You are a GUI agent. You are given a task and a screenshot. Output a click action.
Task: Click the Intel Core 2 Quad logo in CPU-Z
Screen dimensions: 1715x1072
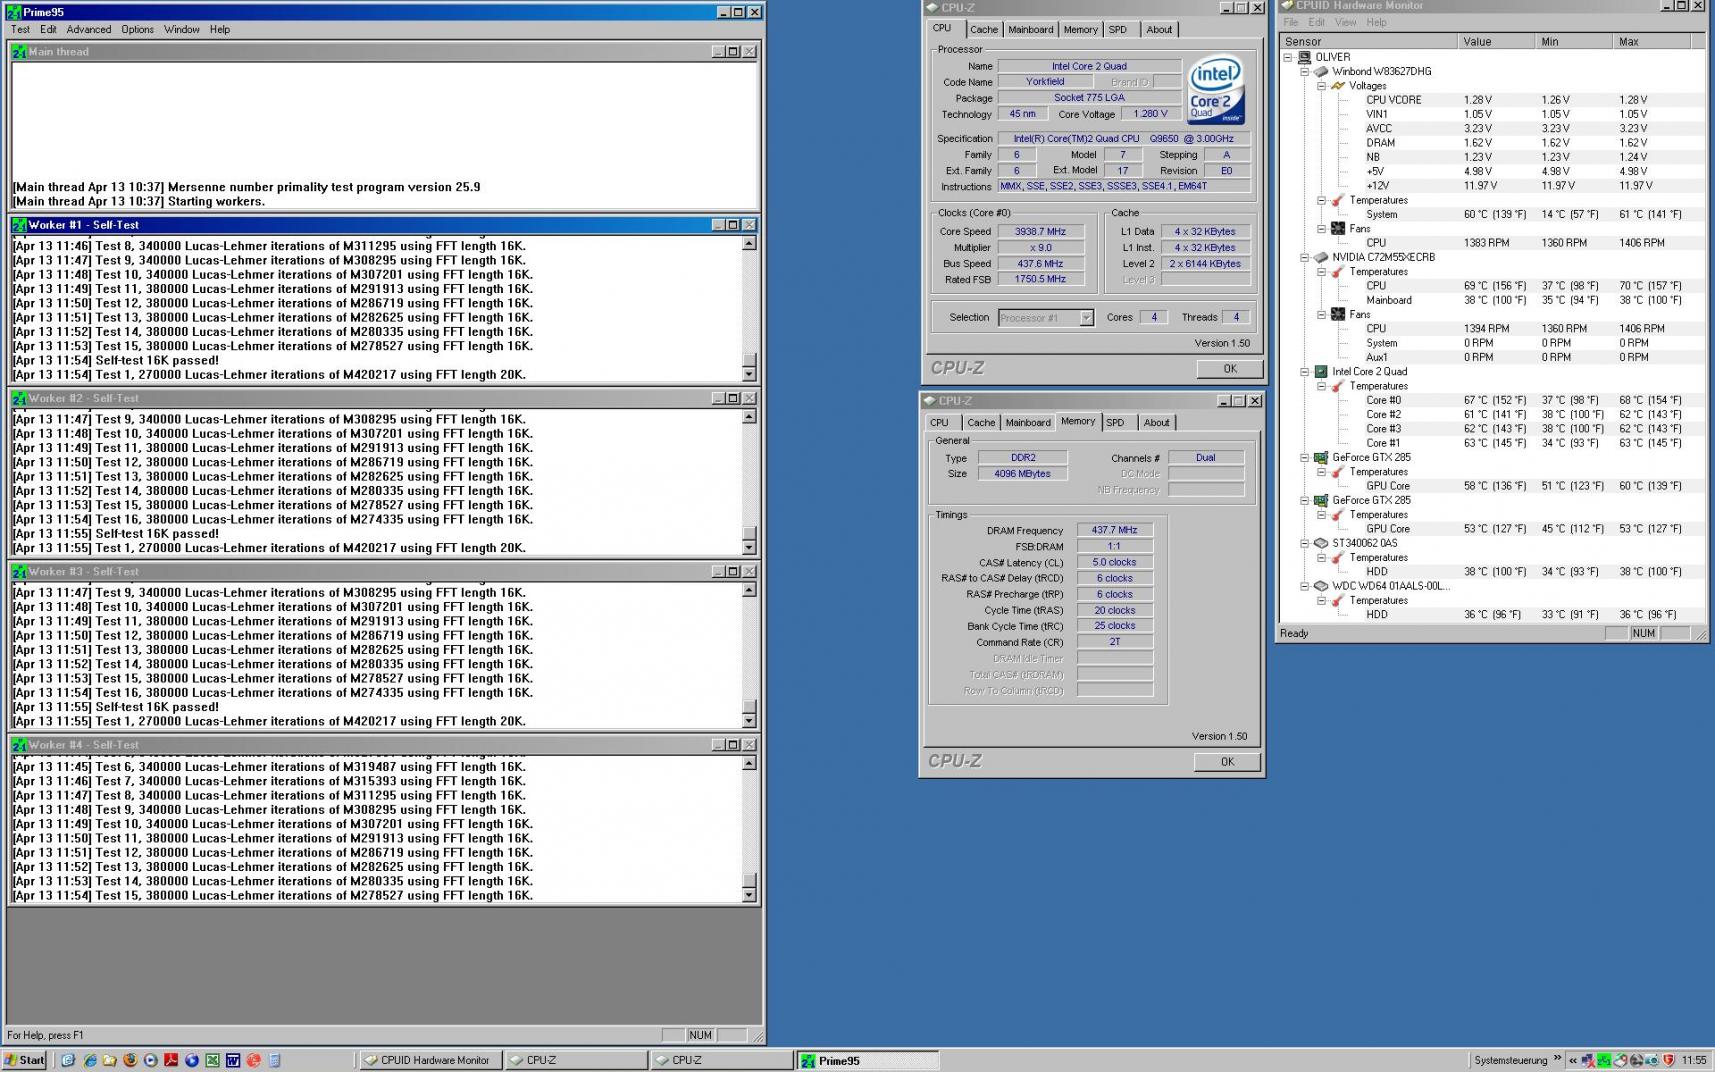coord(1216,89)
